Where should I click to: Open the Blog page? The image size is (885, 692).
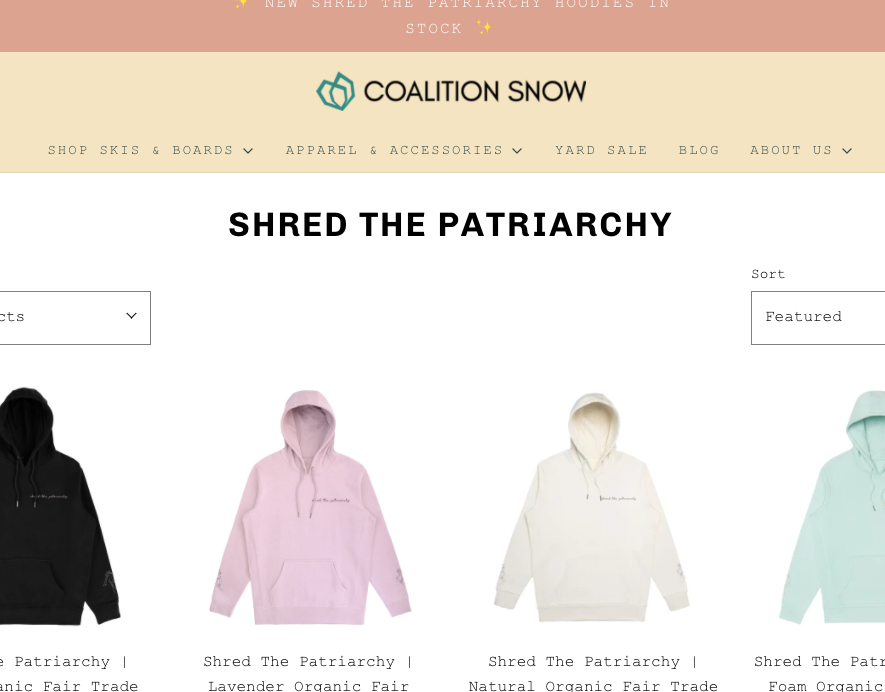point(699,150)
